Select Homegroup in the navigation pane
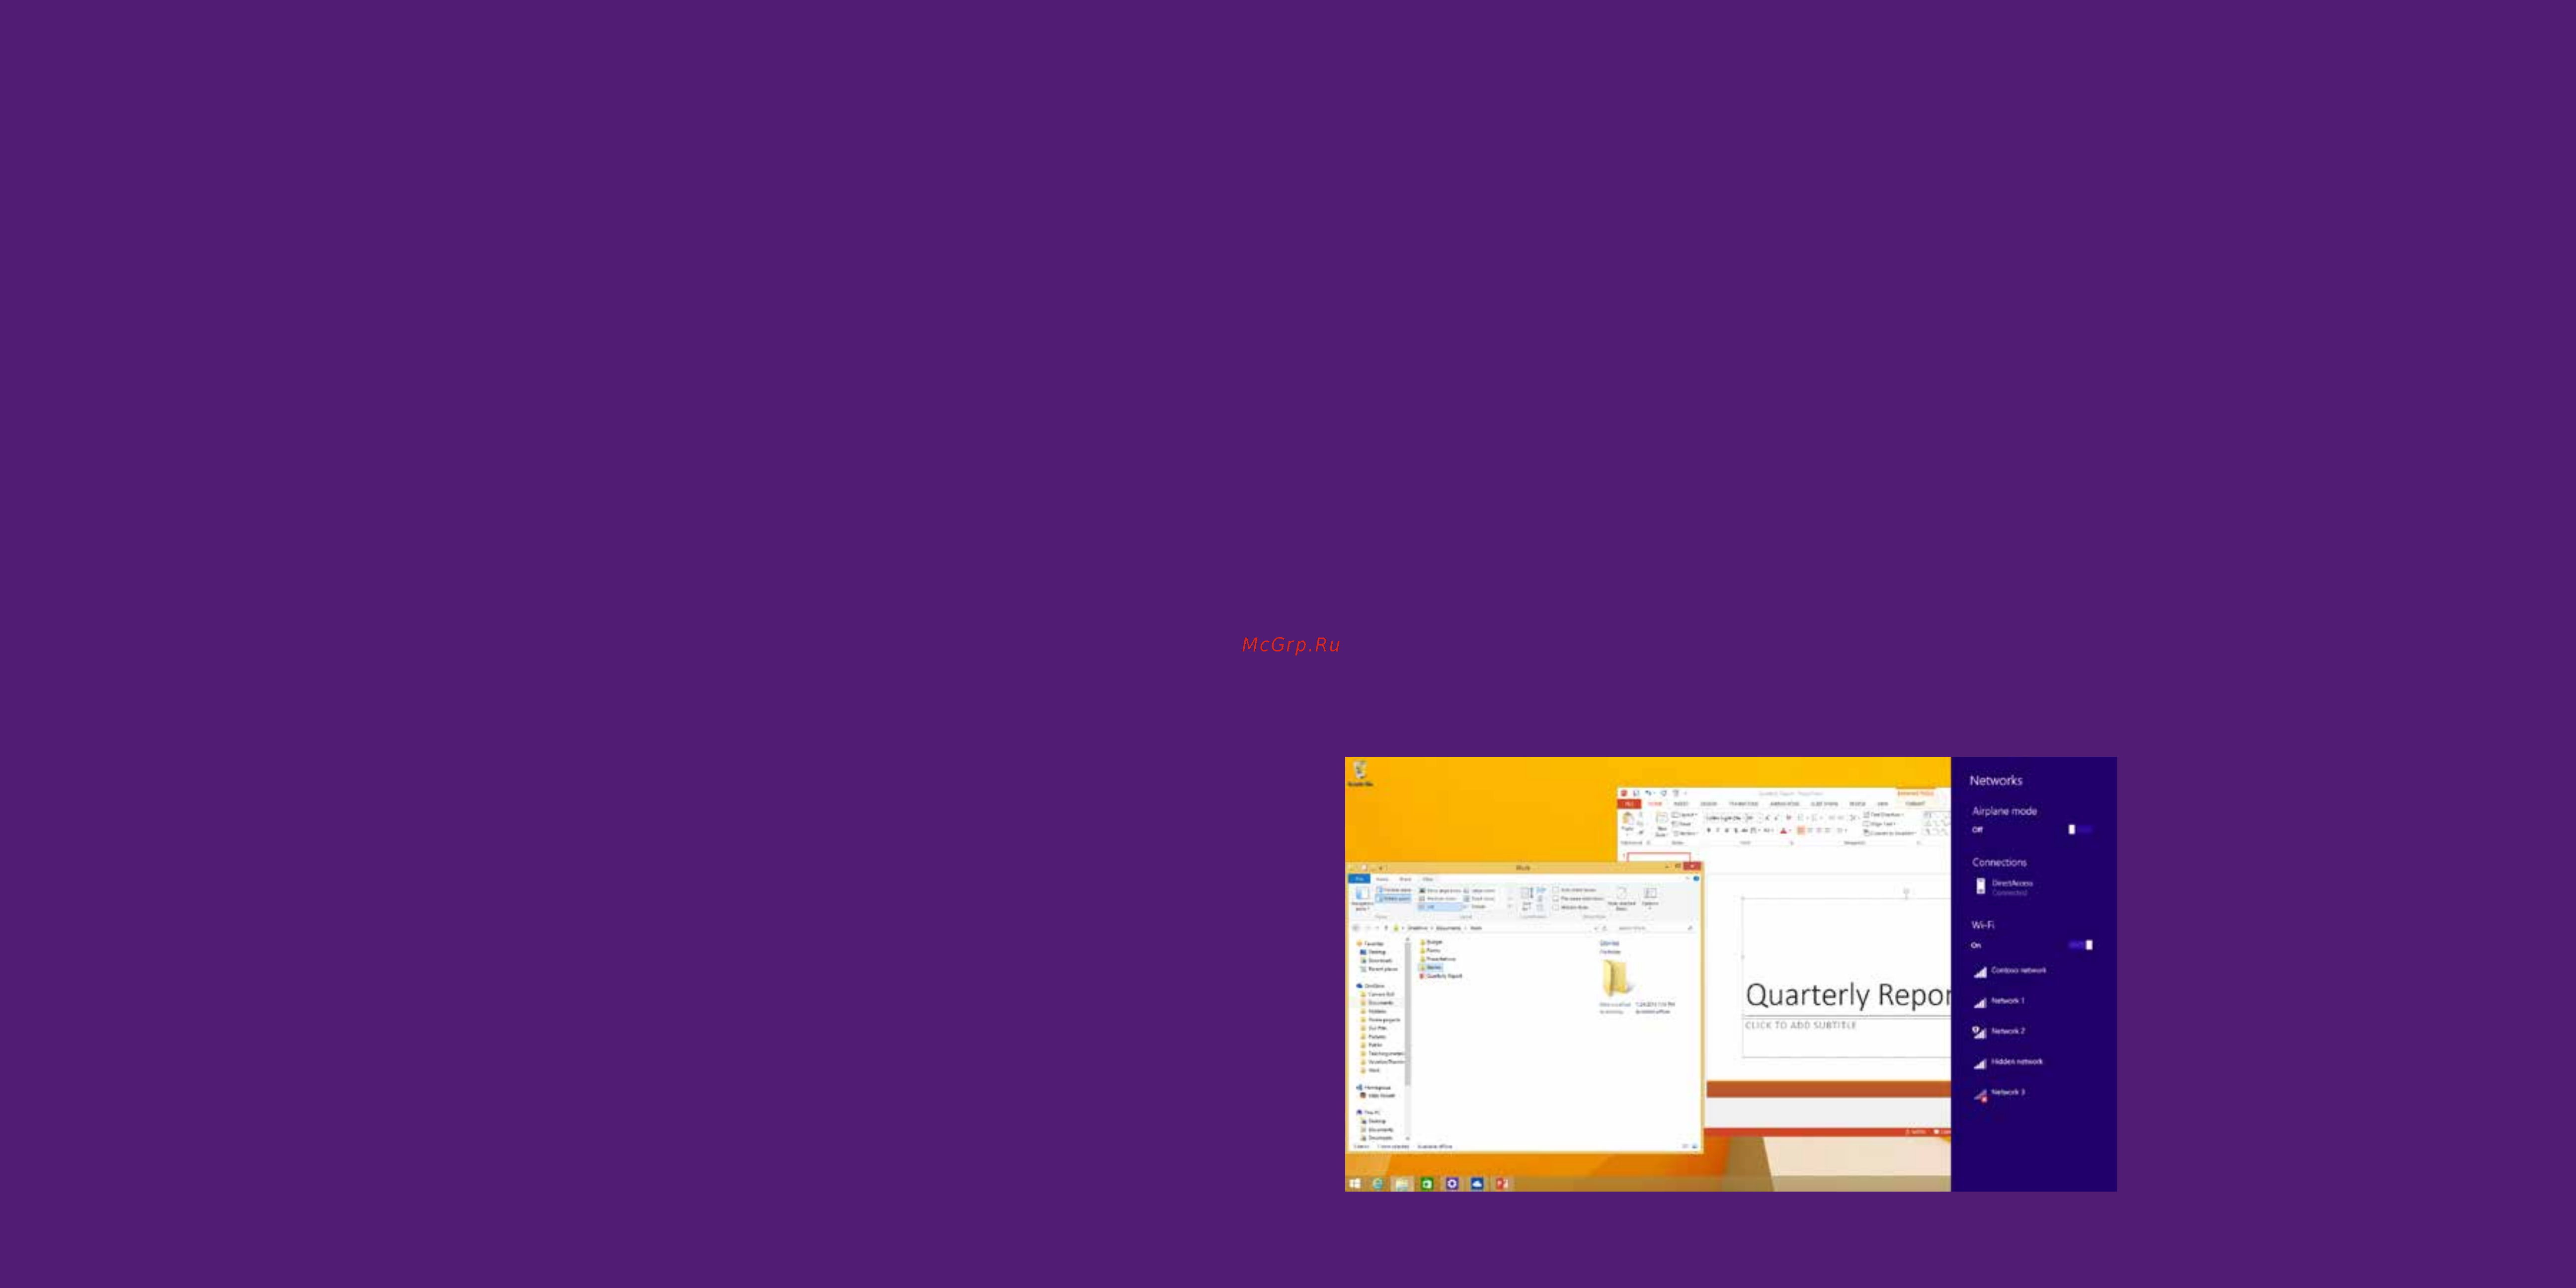 tap(1373, 1088)
